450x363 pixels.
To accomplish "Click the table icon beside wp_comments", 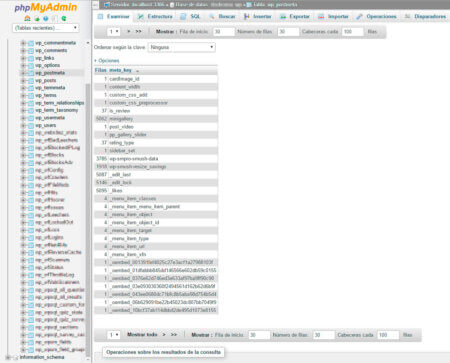I will (x=31, y=51).
